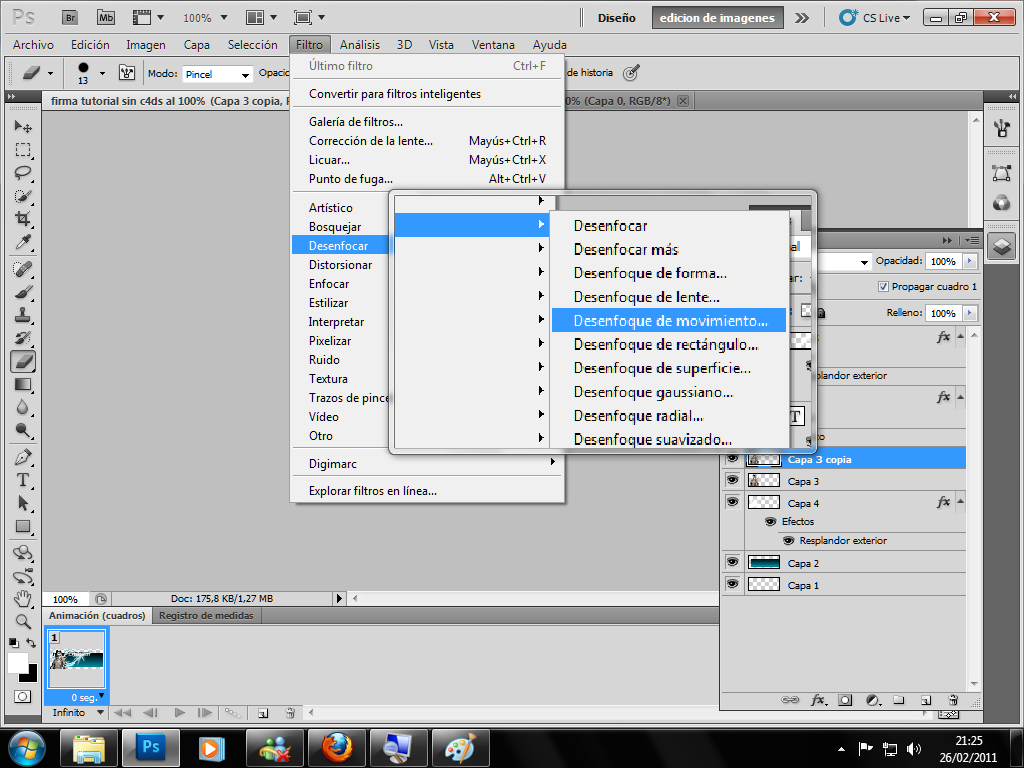Select the Zoom magnifier tool
1024x768 pixels.
pos(23,621)
